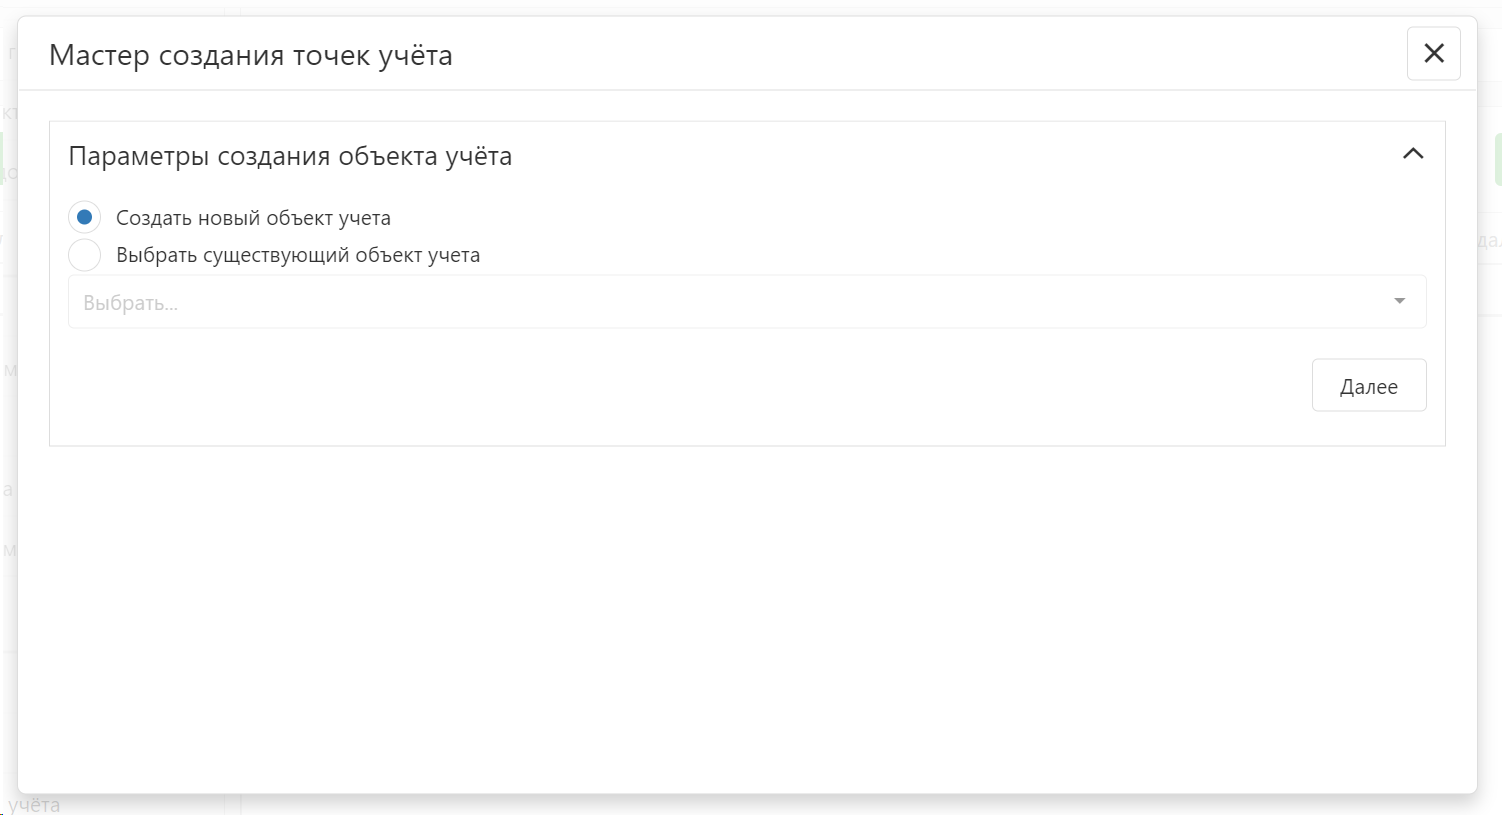The image size is (1502, 815).
Task: Click the 'Выбрать...' placeholder text
Action: coord(131,303)
